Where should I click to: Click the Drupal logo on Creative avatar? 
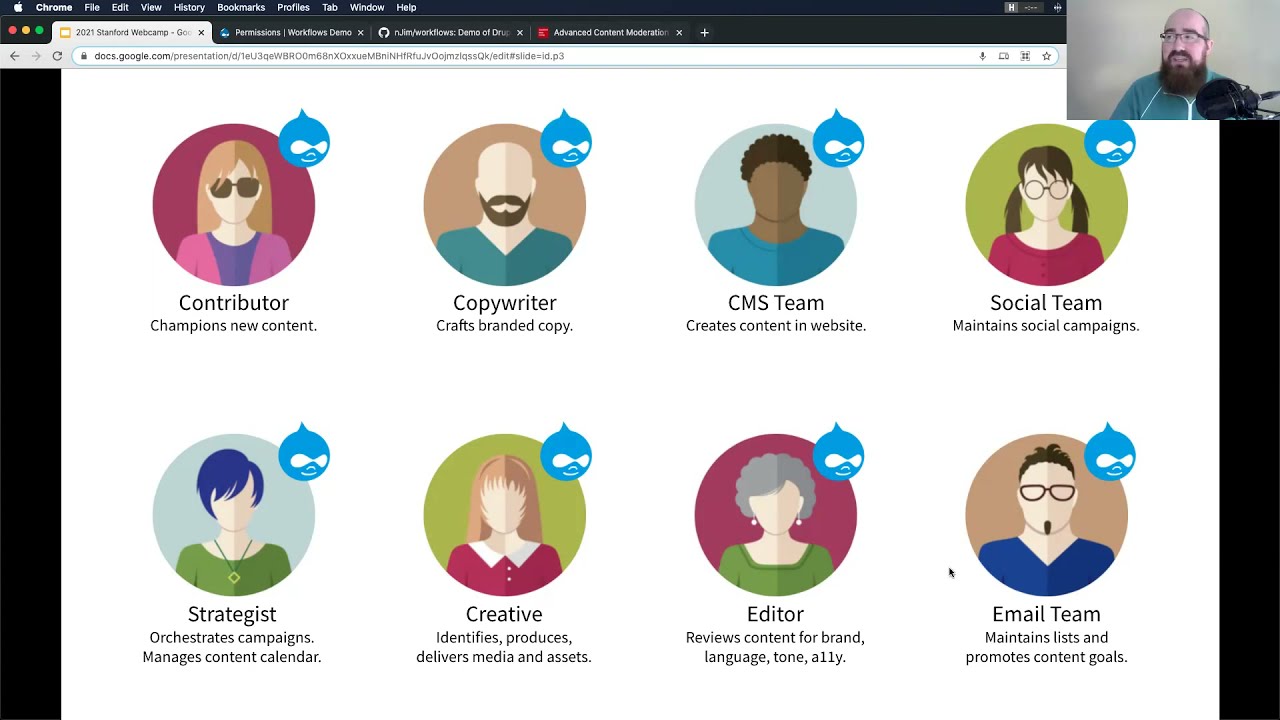tap(566, 451)
